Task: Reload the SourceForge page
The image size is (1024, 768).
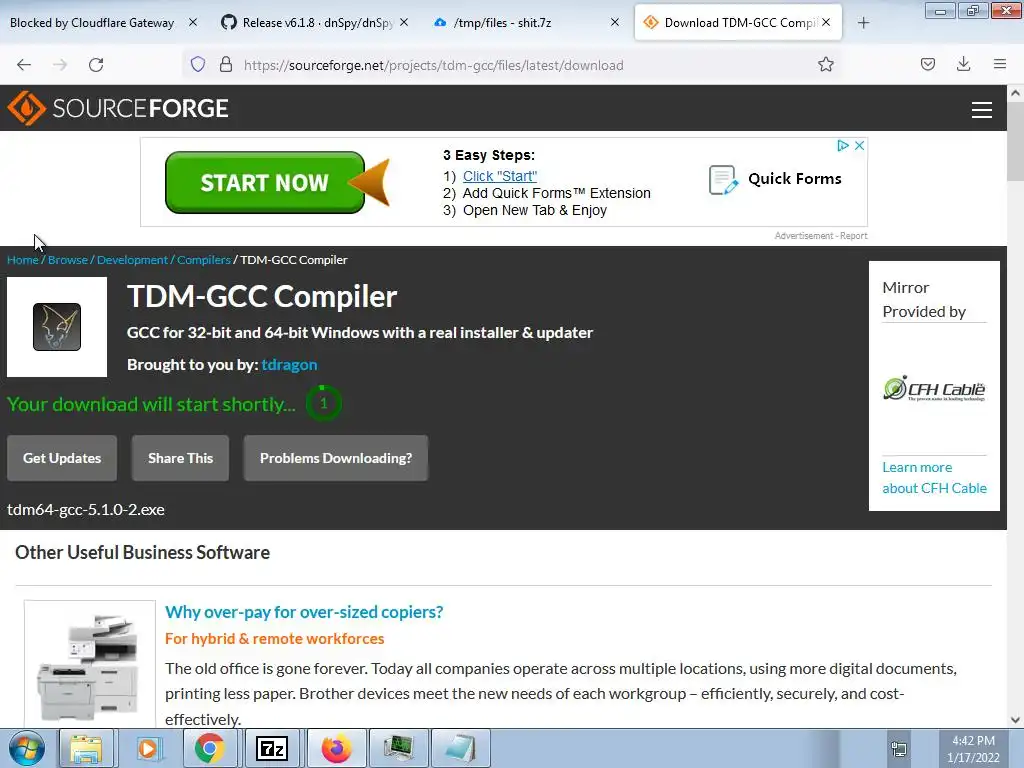Action: click(x=96, y=65)
